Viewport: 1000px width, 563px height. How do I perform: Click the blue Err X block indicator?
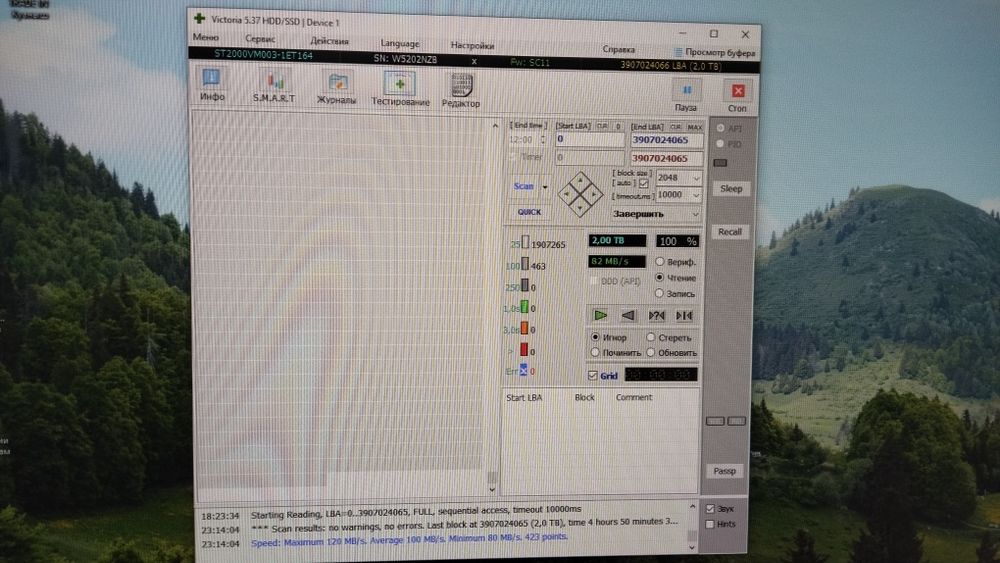(524, 370)
